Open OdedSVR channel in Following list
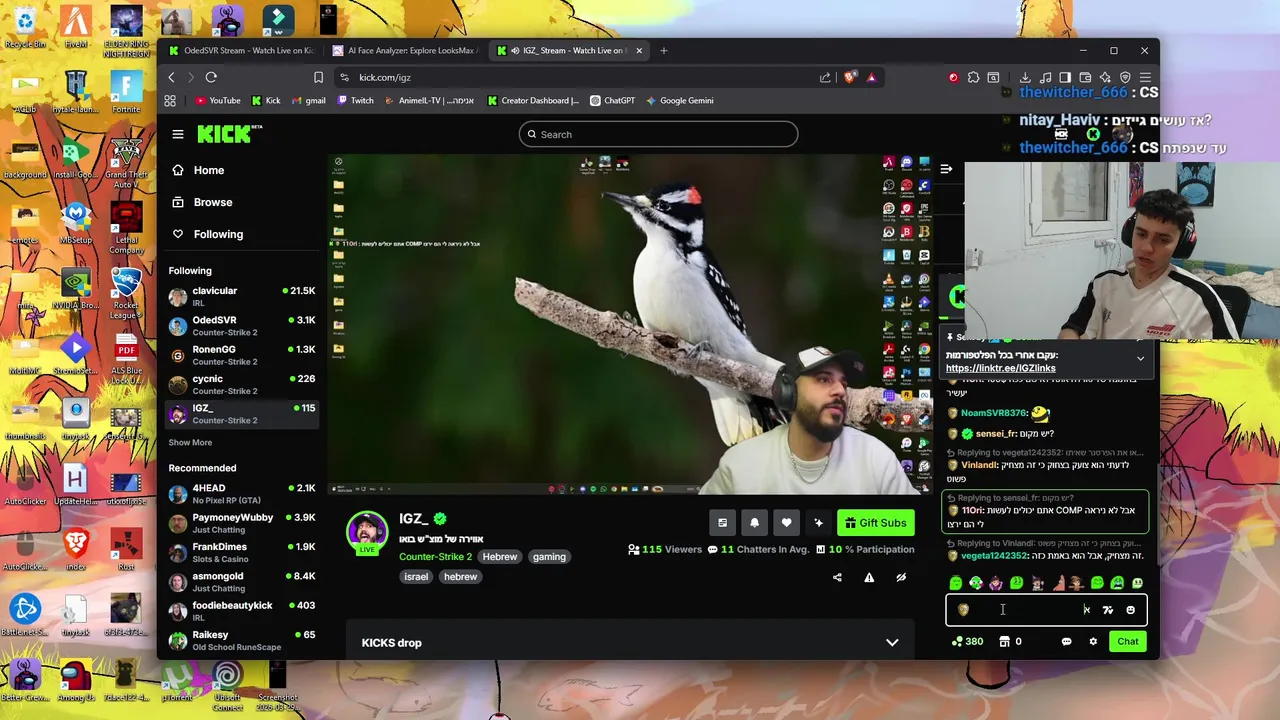Viewport: 1280px width, 720px height. 241,326
